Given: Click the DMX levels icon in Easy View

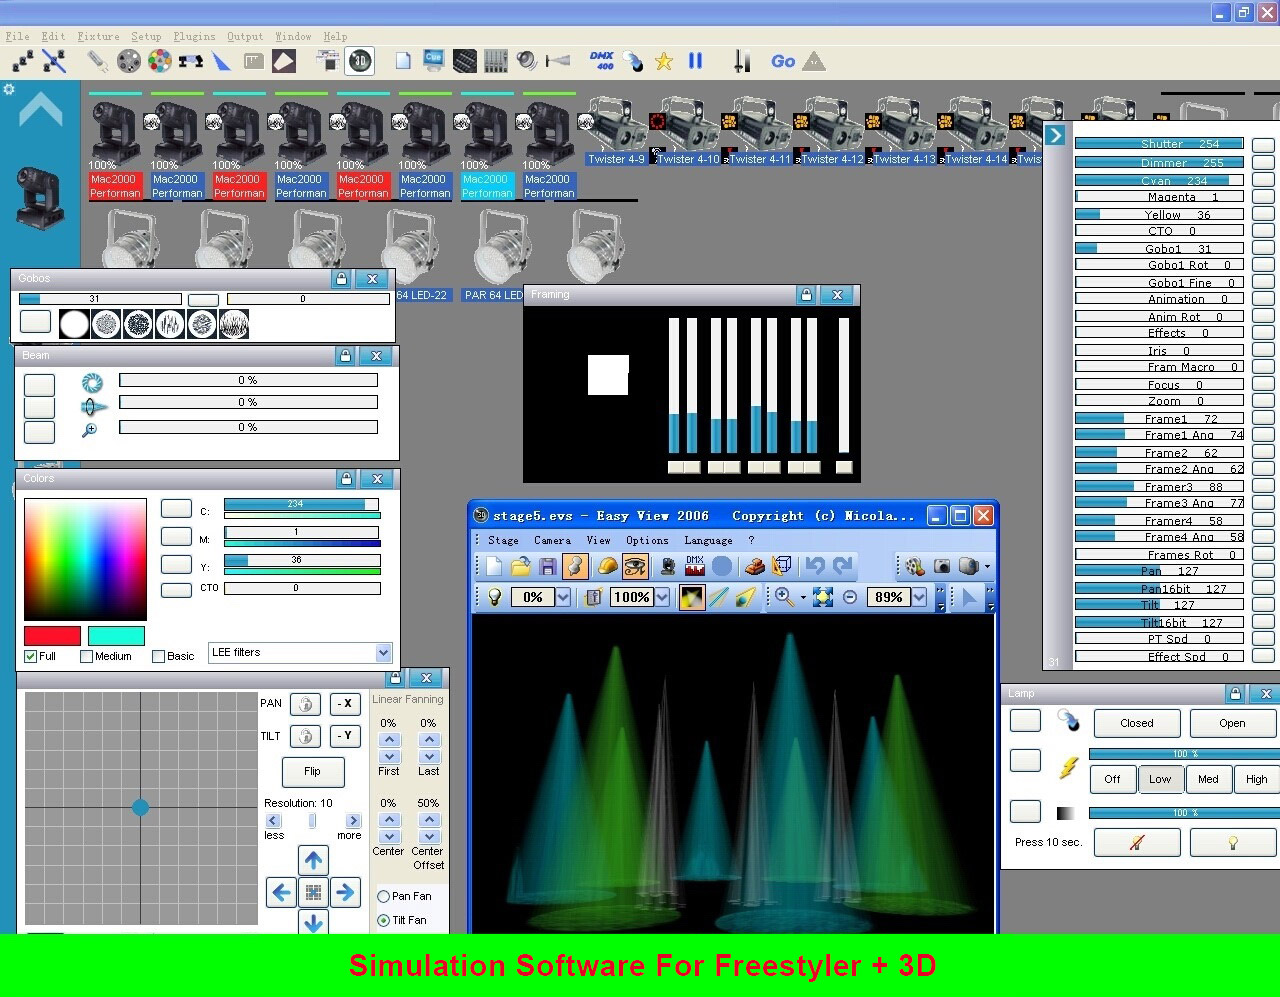Looking at the screenshot, I should pyautogui.click(x=695, y=567).
